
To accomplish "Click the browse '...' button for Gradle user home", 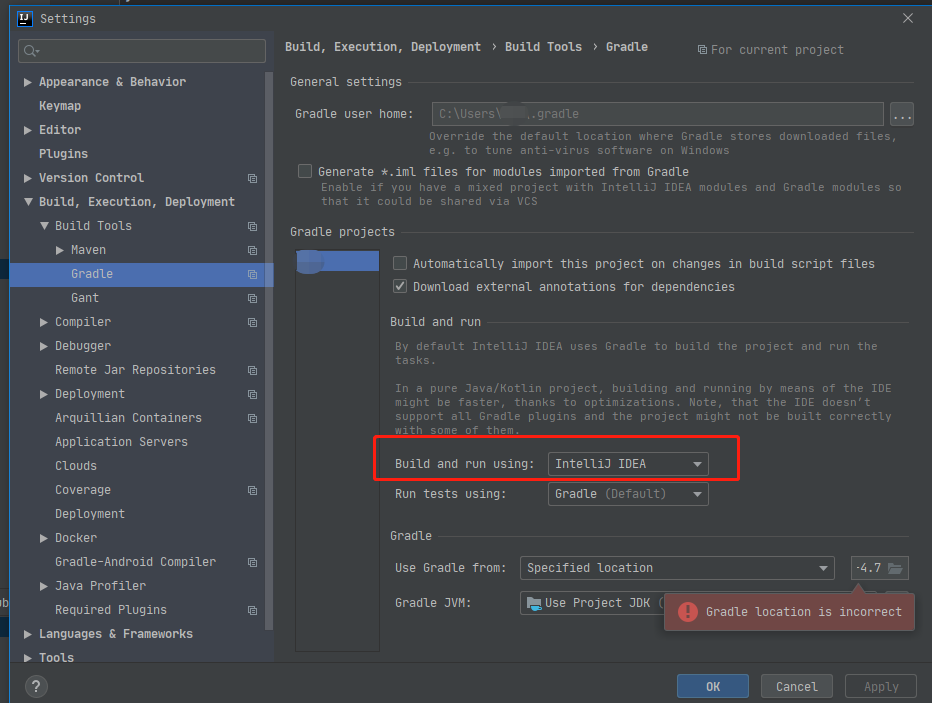I will point(901,114).
